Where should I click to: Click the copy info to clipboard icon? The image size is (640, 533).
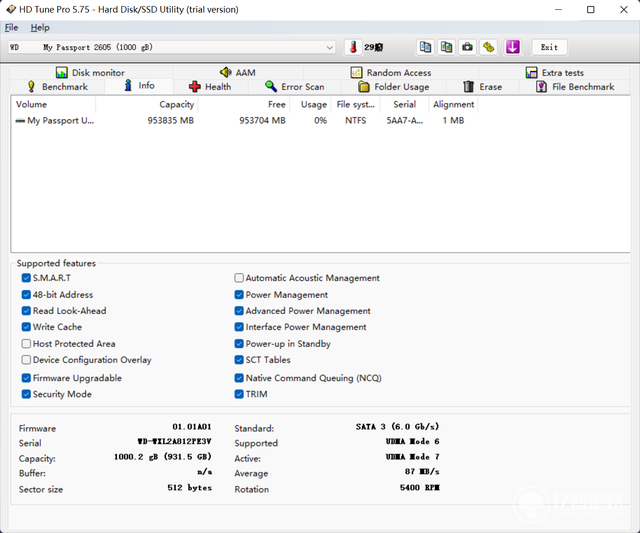coord(425,47)
